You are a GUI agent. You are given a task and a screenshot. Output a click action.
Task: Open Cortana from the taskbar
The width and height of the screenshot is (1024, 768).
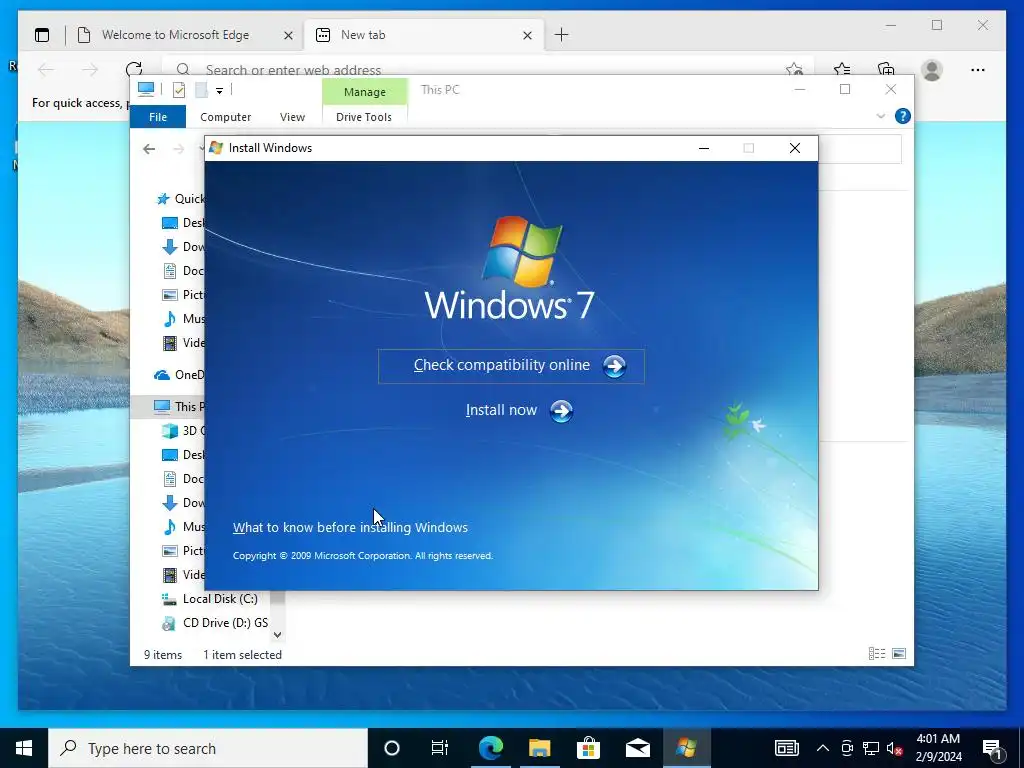click(x=392, y=748)
